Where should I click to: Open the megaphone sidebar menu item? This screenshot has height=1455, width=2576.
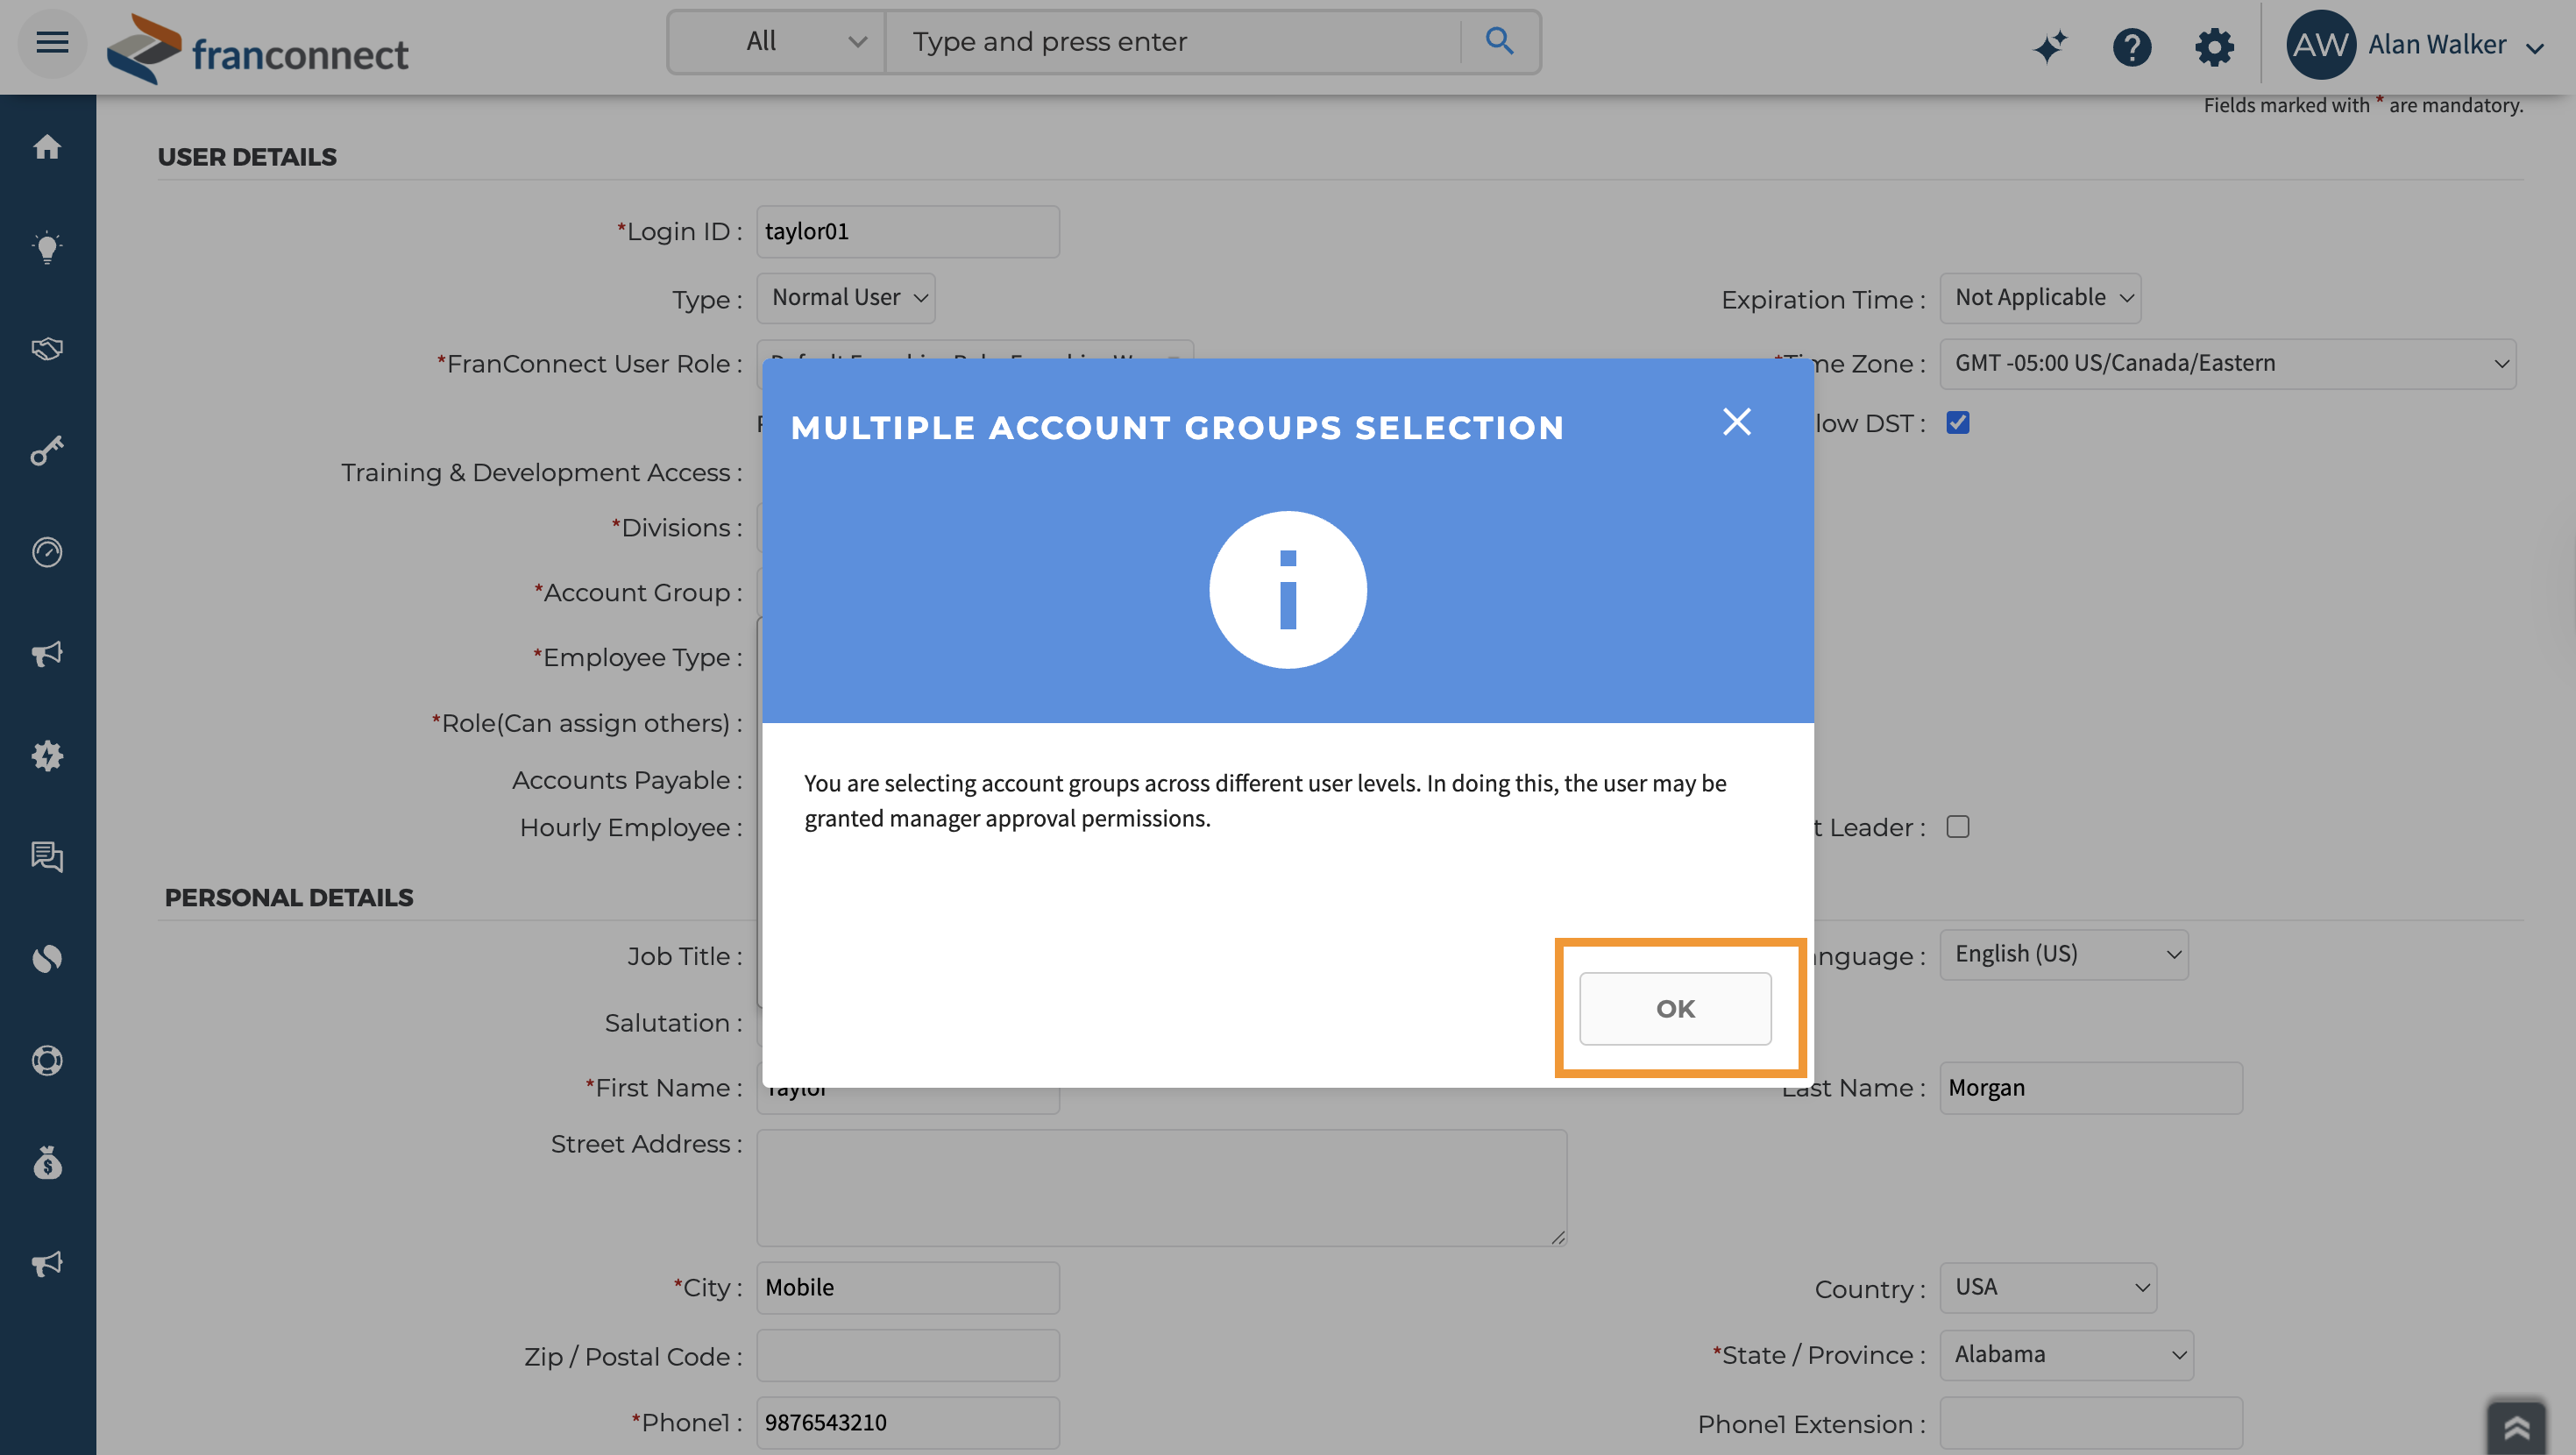(47, 654)
